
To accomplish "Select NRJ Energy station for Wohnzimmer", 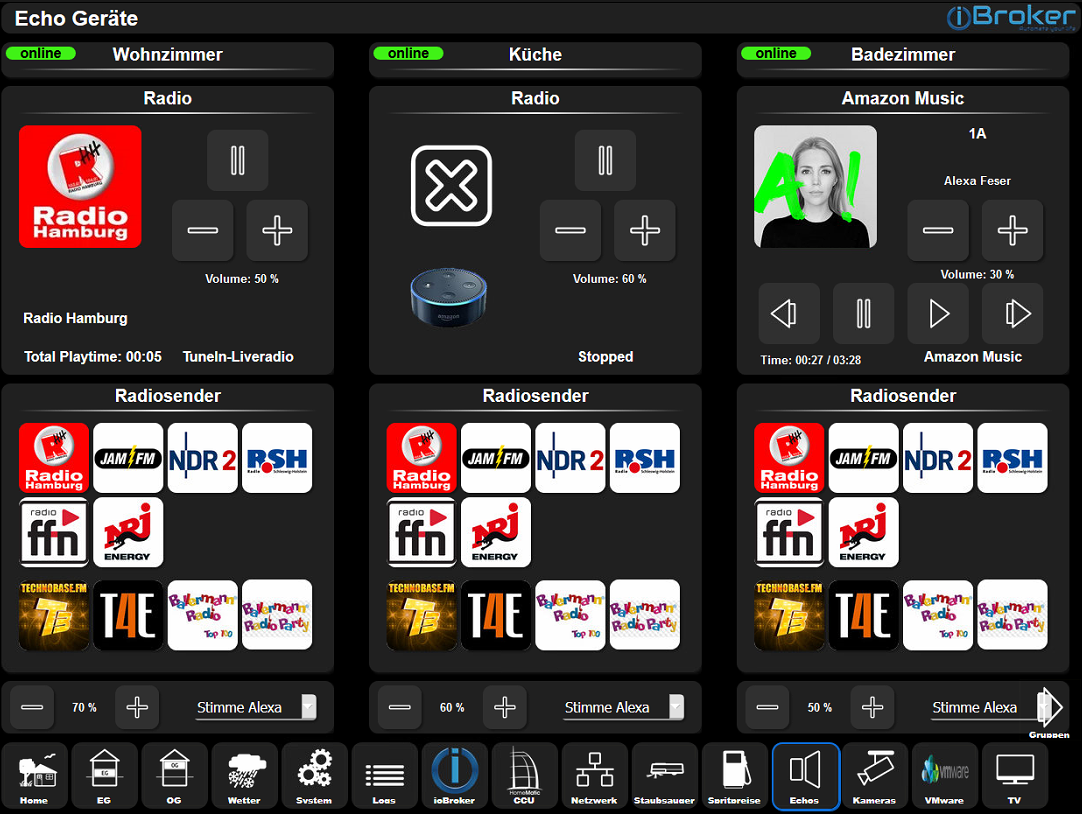I will 128,533.
